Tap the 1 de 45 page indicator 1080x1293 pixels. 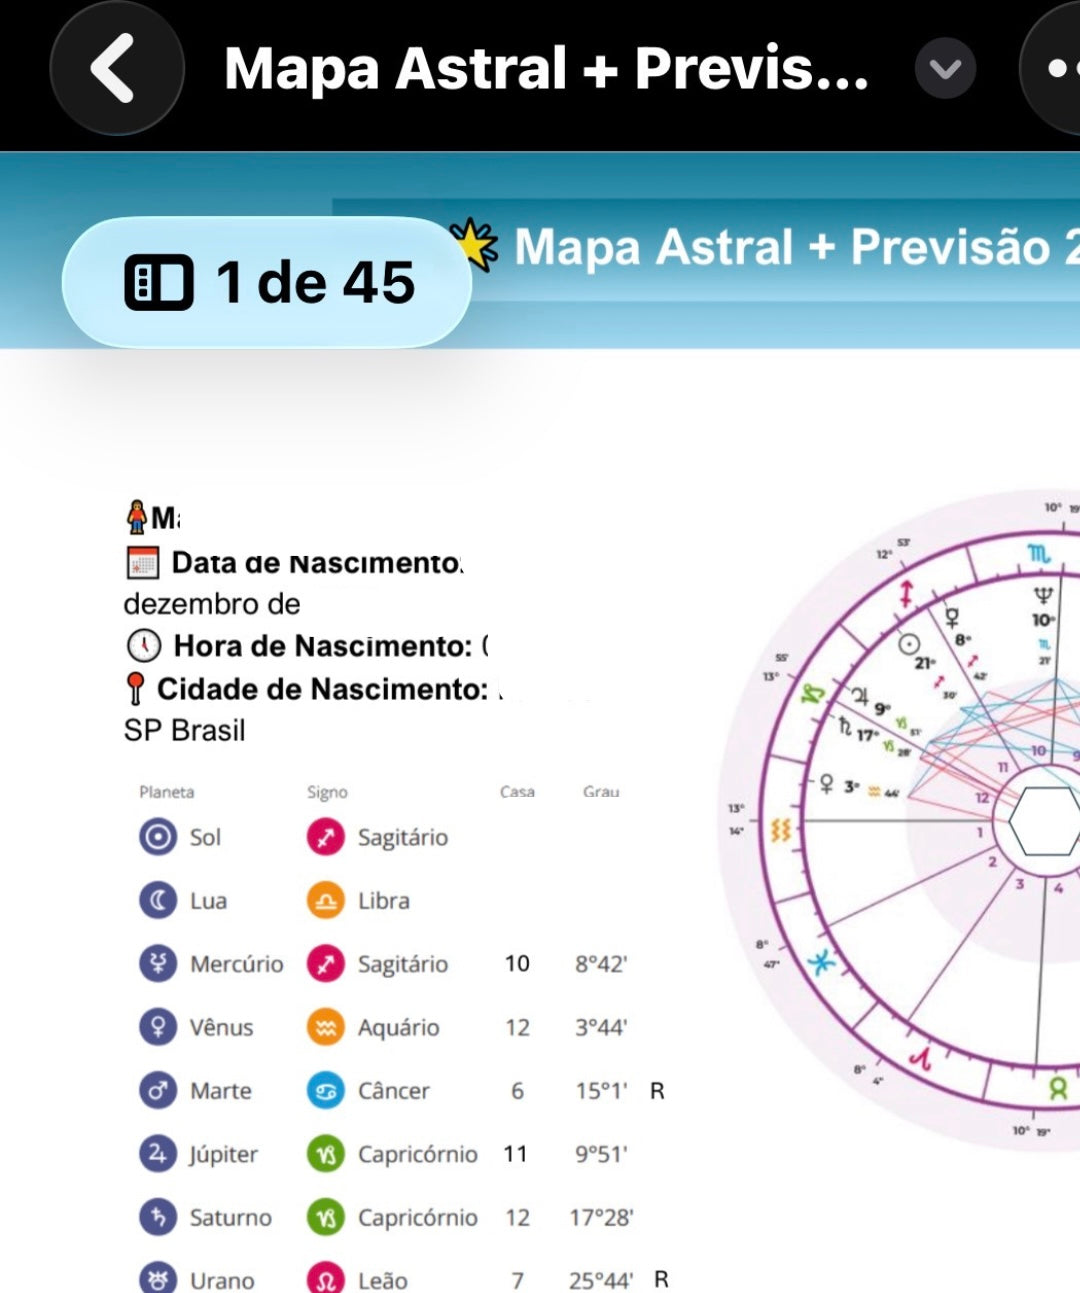pyautogui.click(x=267, y=282)
